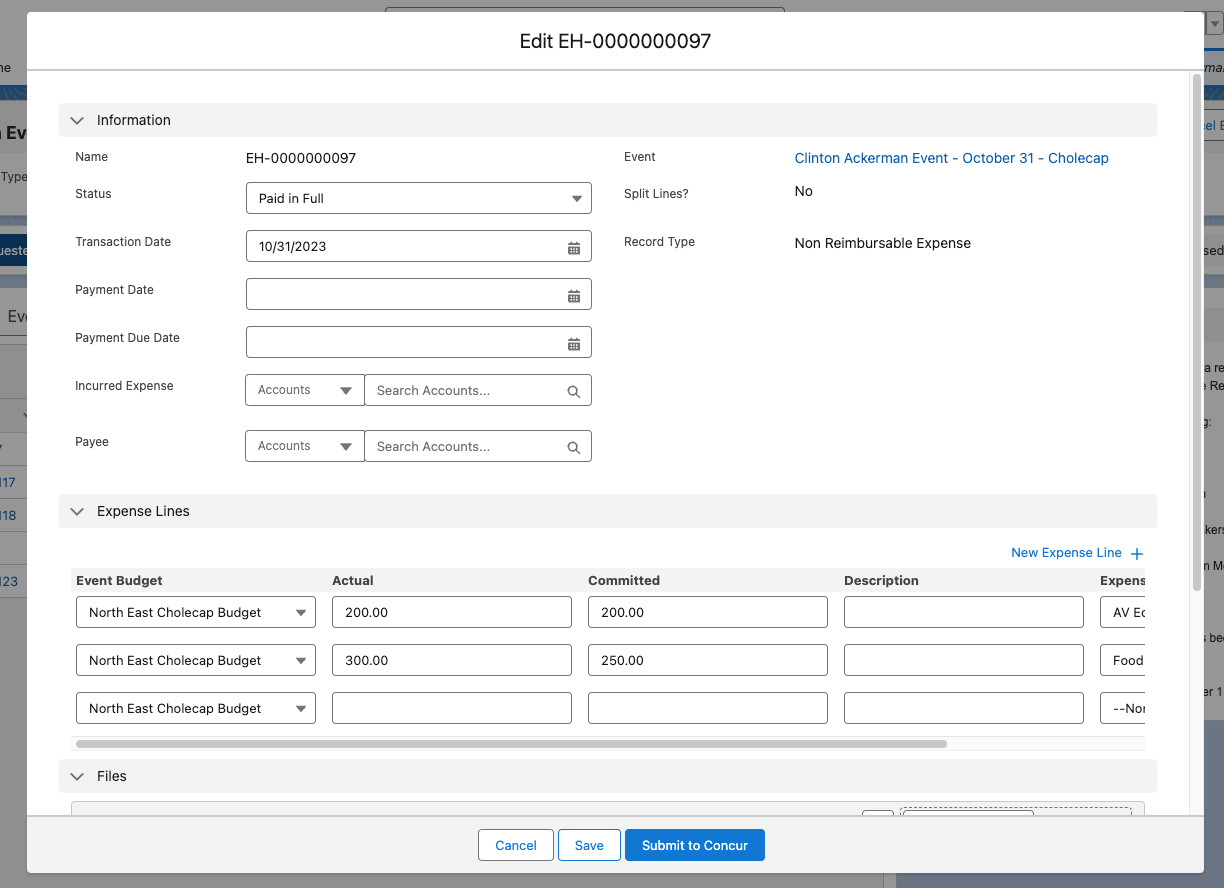Click the plus icon beside New Expense Line

point(1136,552)
